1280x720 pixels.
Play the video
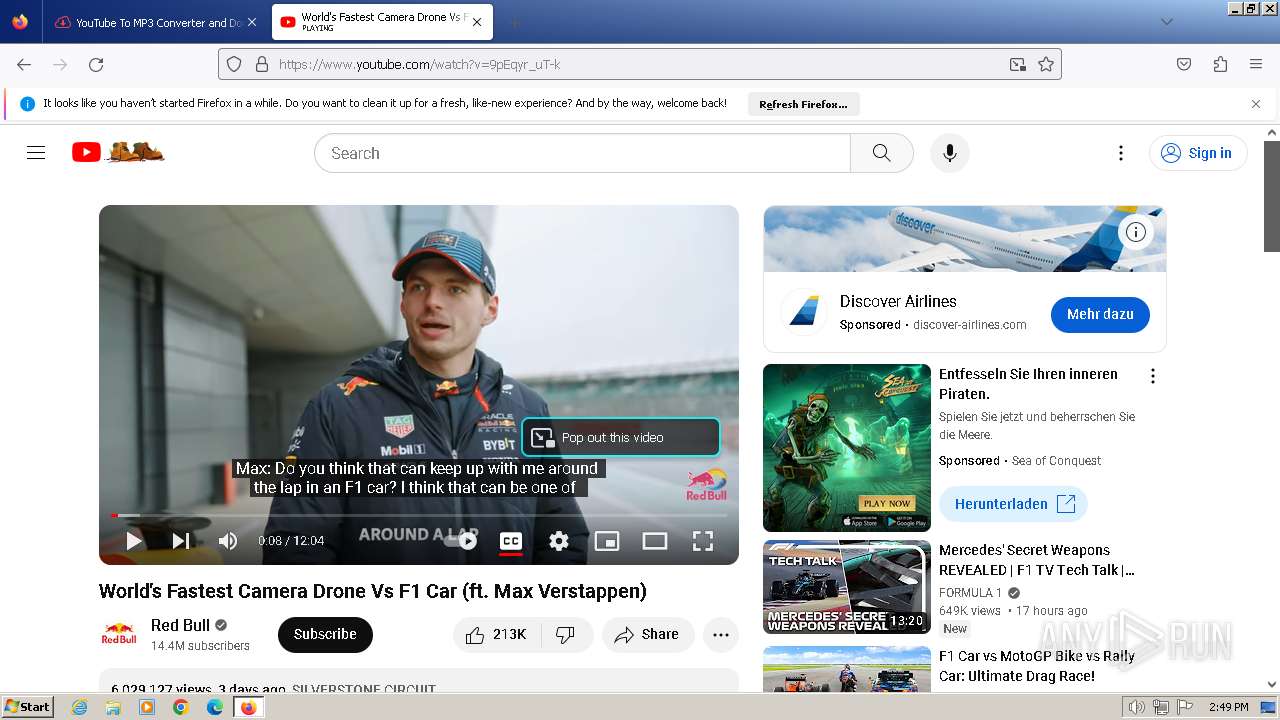134,541
